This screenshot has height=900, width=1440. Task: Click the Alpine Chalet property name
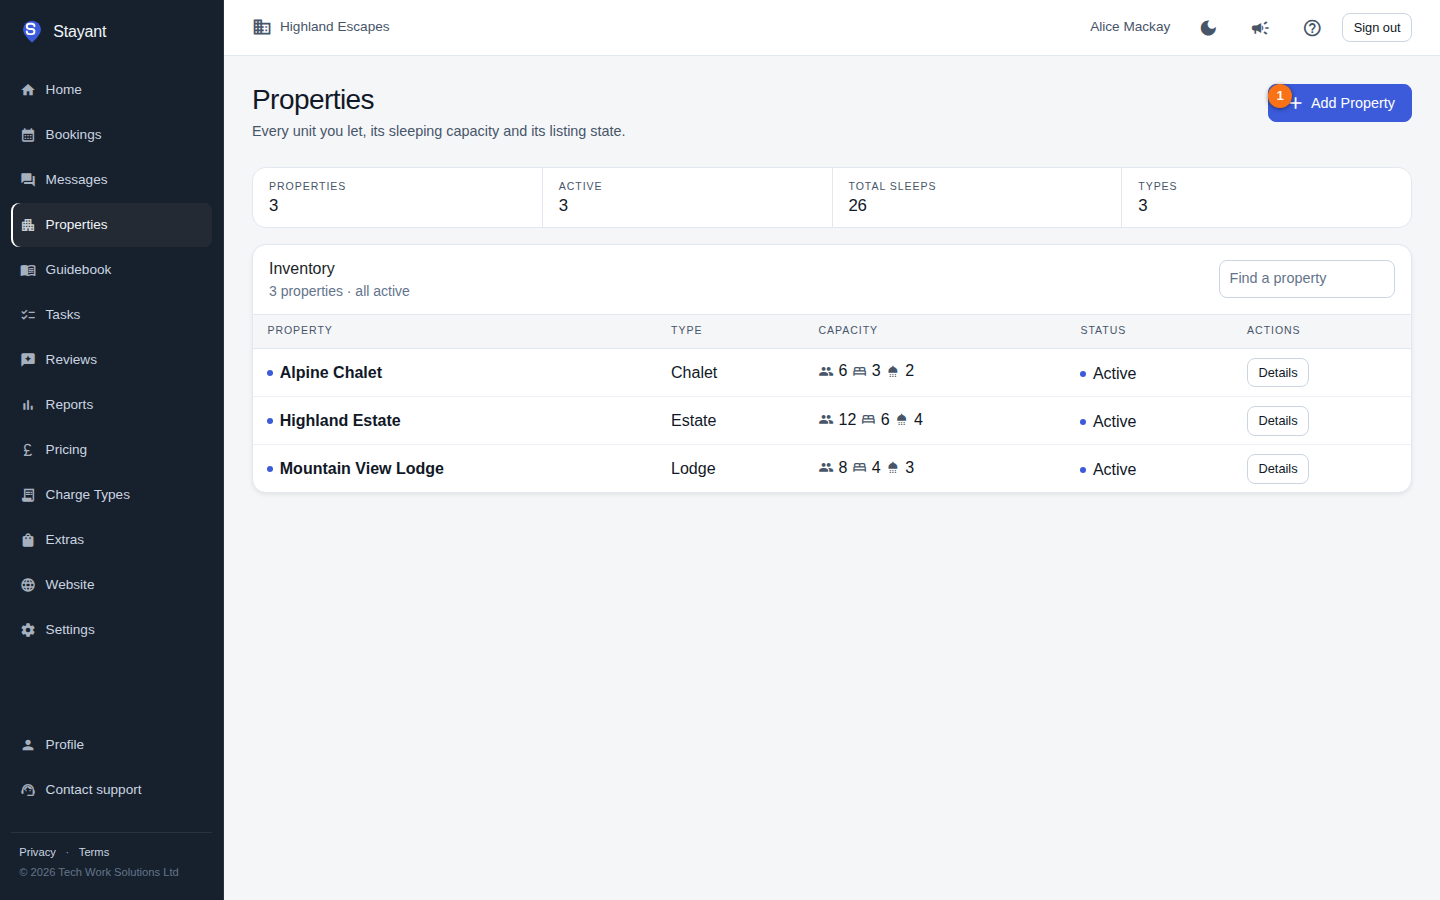[331, 372]
